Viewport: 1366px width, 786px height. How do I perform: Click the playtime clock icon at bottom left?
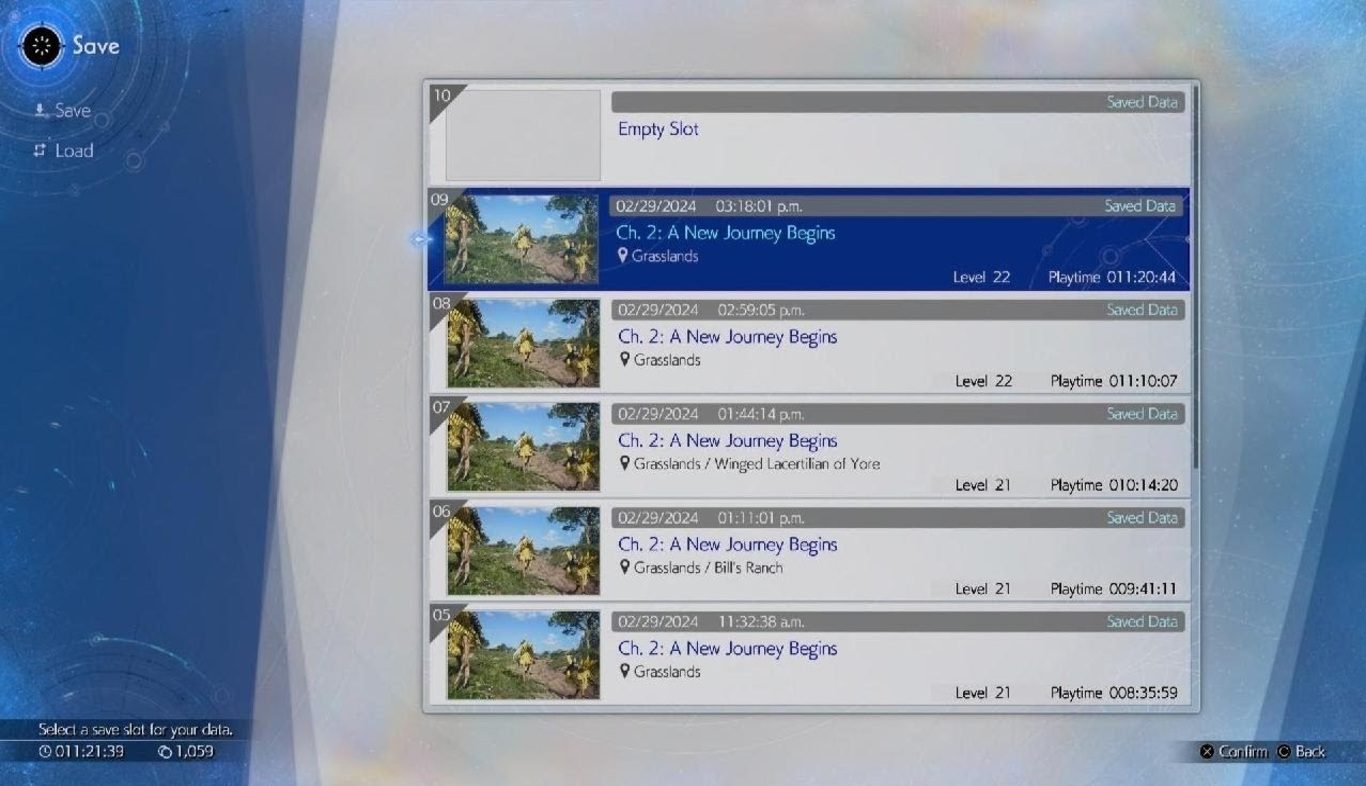45,752
